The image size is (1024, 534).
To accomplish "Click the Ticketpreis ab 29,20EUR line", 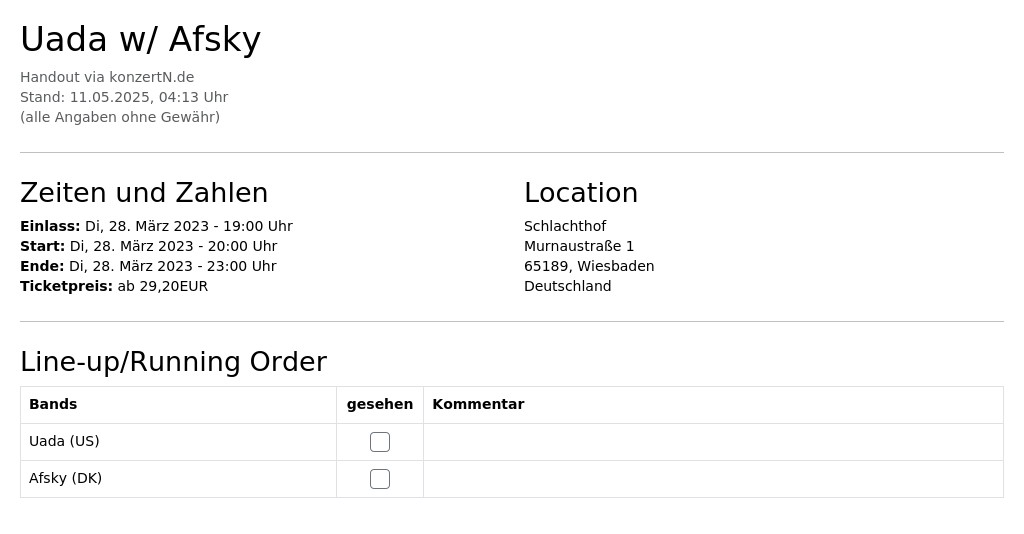I will (x=114, y=286).
